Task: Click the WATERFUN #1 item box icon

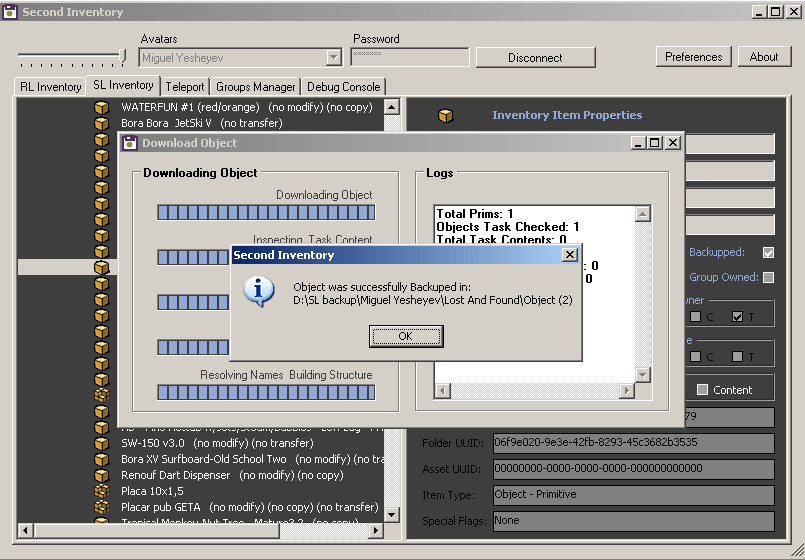Action: 102,107
